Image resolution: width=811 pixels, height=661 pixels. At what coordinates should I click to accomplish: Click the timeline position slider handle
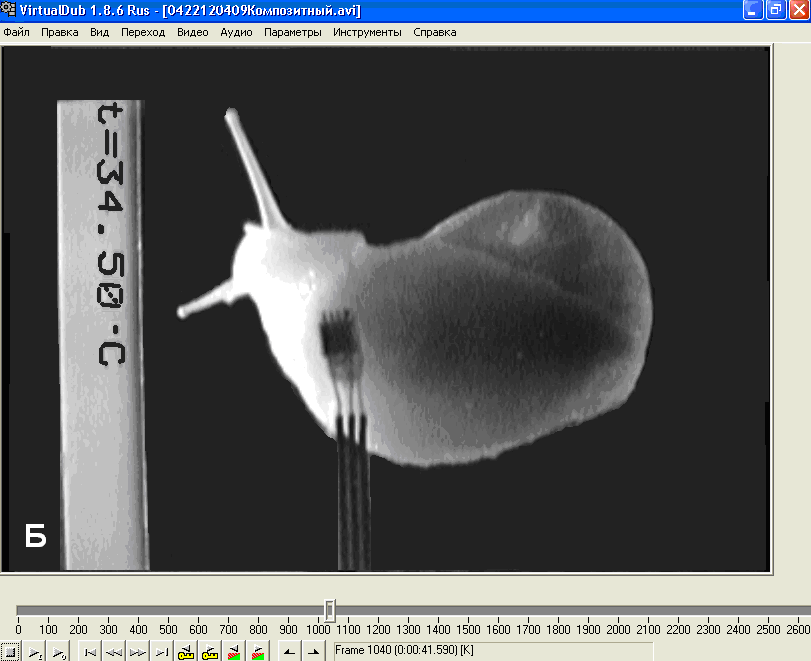click(330, 610)
